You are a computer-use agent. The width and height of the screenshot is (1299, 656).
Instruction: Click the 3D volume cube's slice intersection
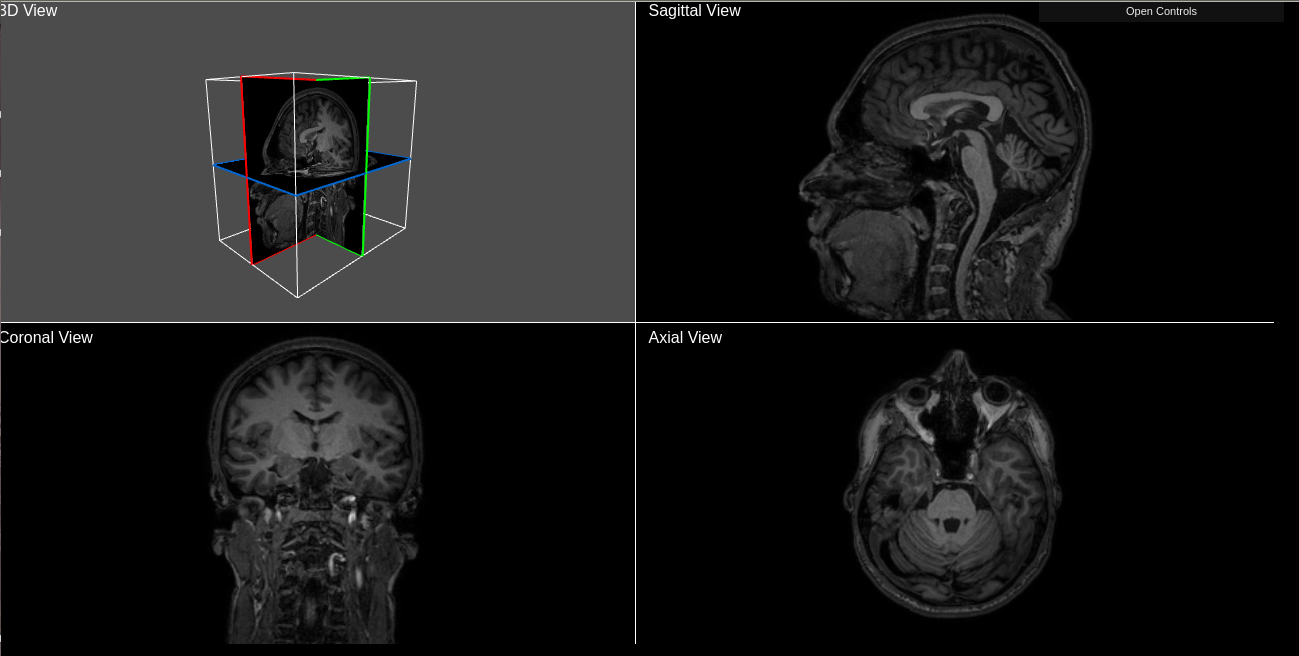295,192
